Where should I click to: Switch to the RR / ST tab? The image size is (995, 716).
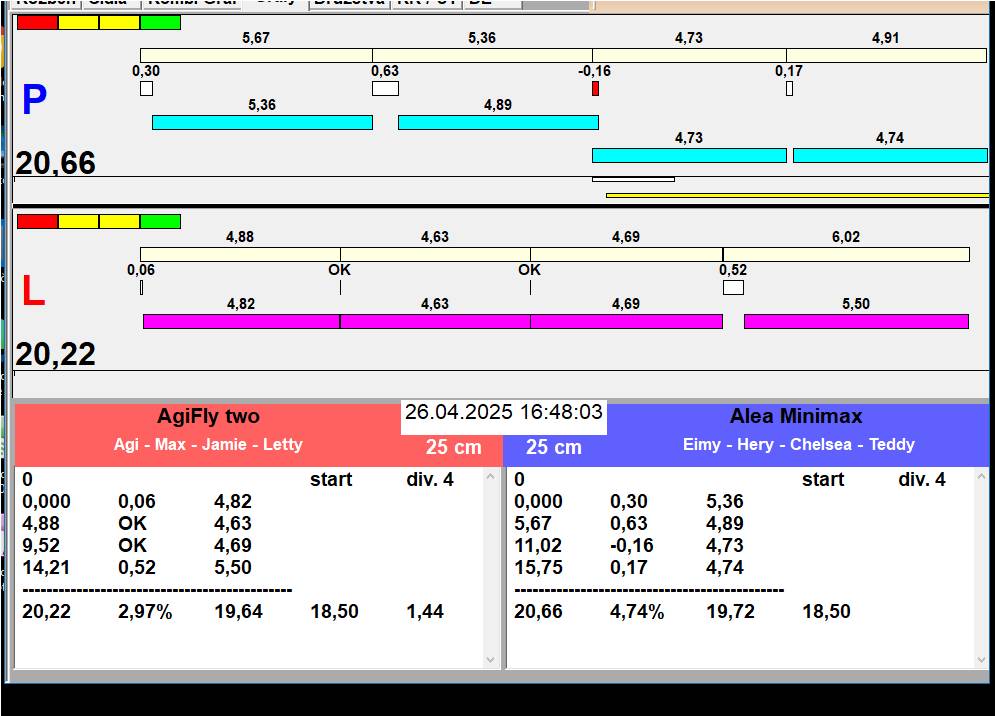(x=426, y=3)
